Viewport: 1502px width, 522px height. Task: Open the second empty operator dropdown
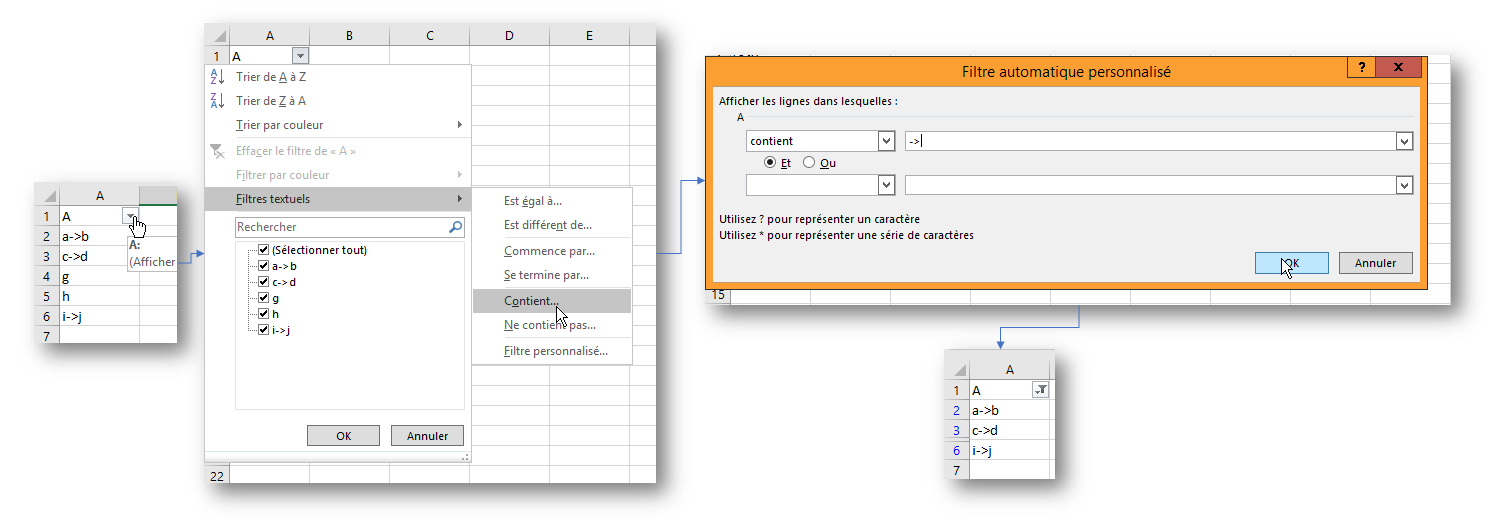click(886, 185)
